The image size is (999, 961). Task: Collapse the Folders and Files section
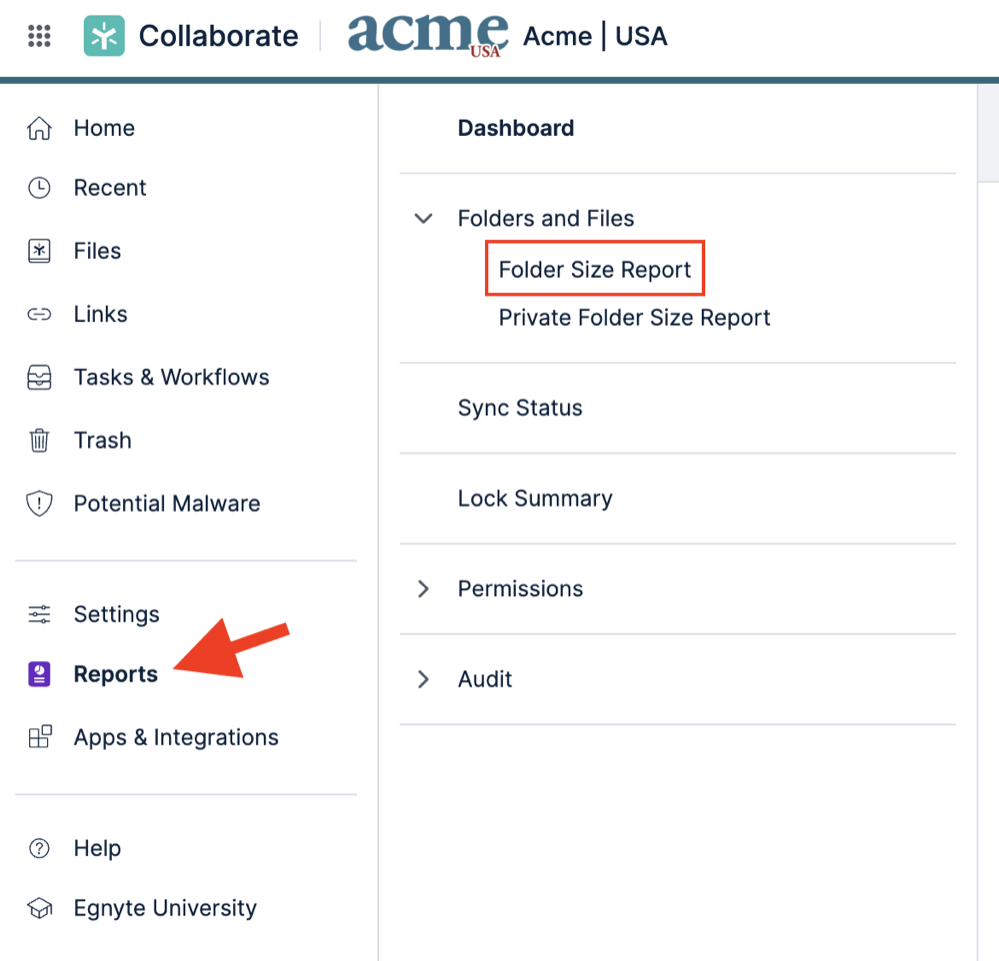tap(424, 218)
